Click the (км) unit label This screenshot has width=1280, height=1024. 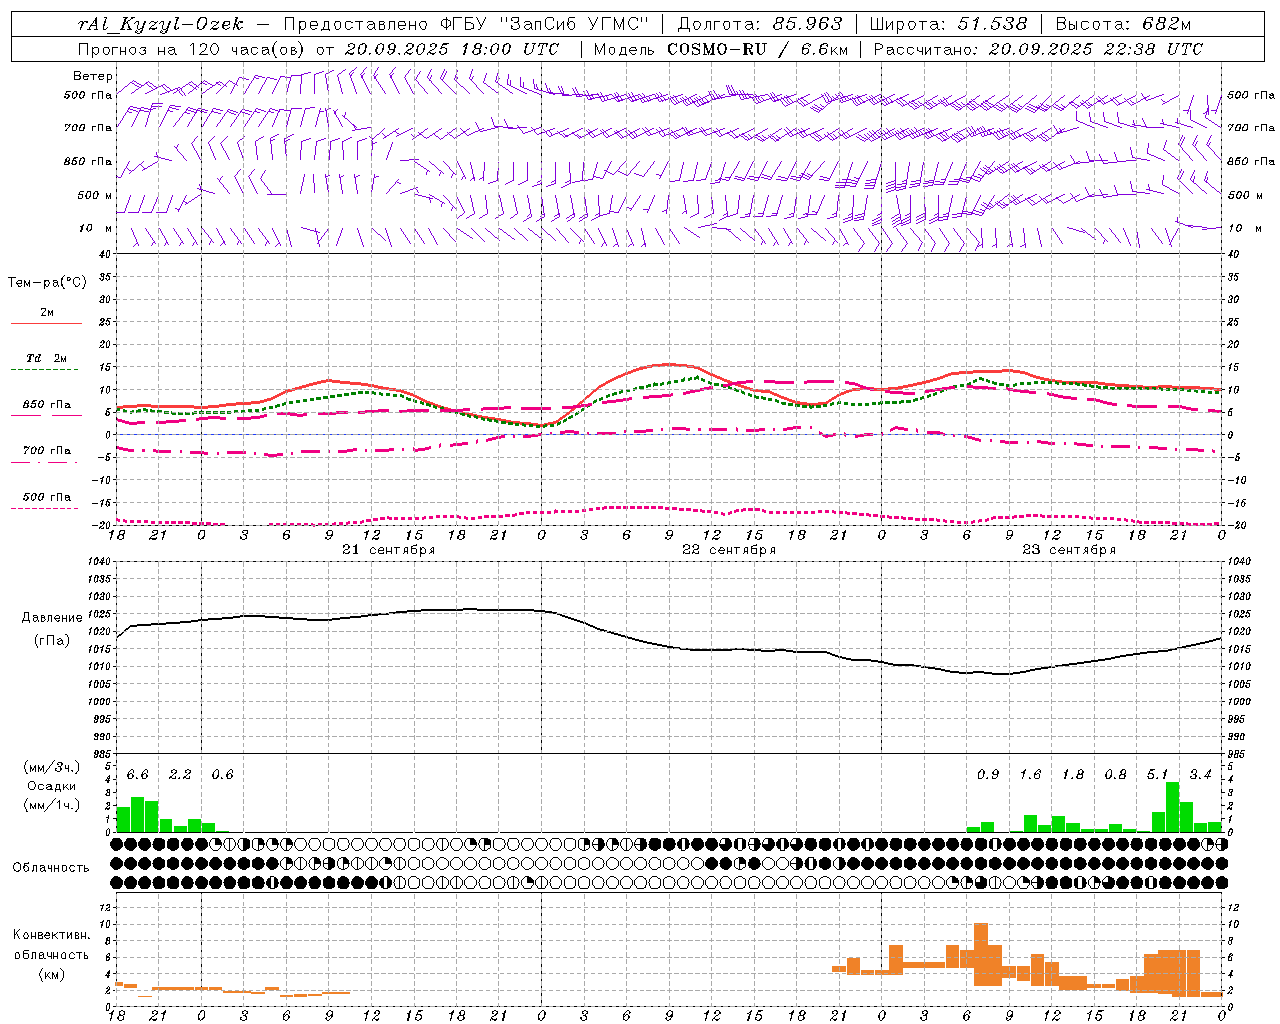coord(52,975)
